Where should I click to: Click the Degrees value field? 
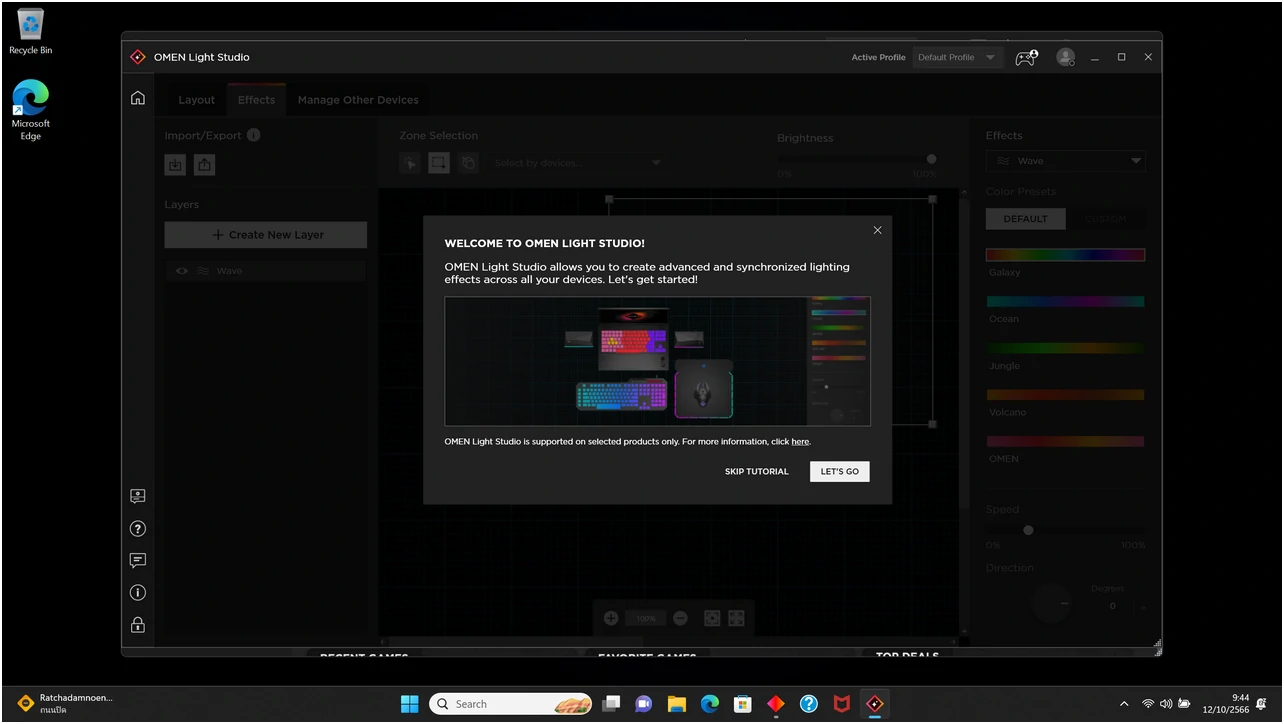1112,606
